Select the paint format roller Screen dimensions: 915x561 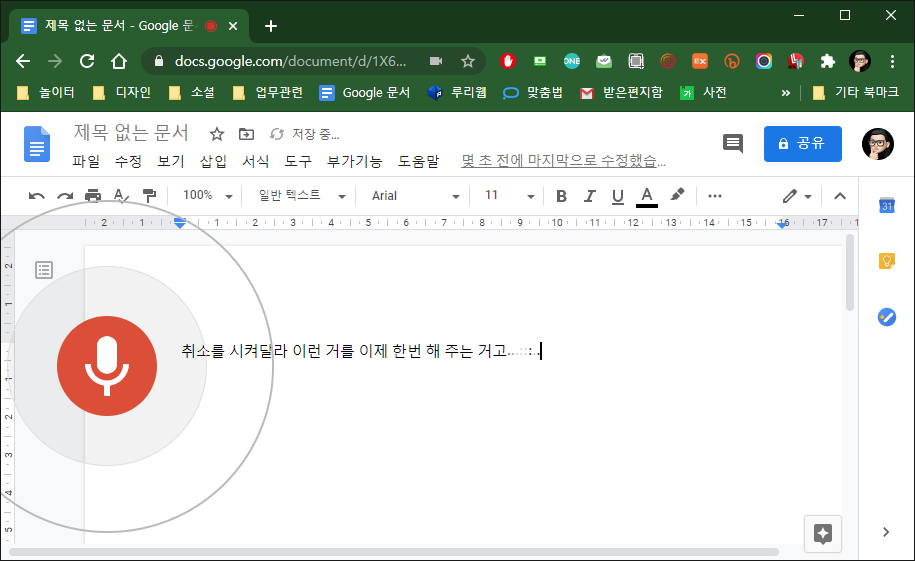[149, 196]
